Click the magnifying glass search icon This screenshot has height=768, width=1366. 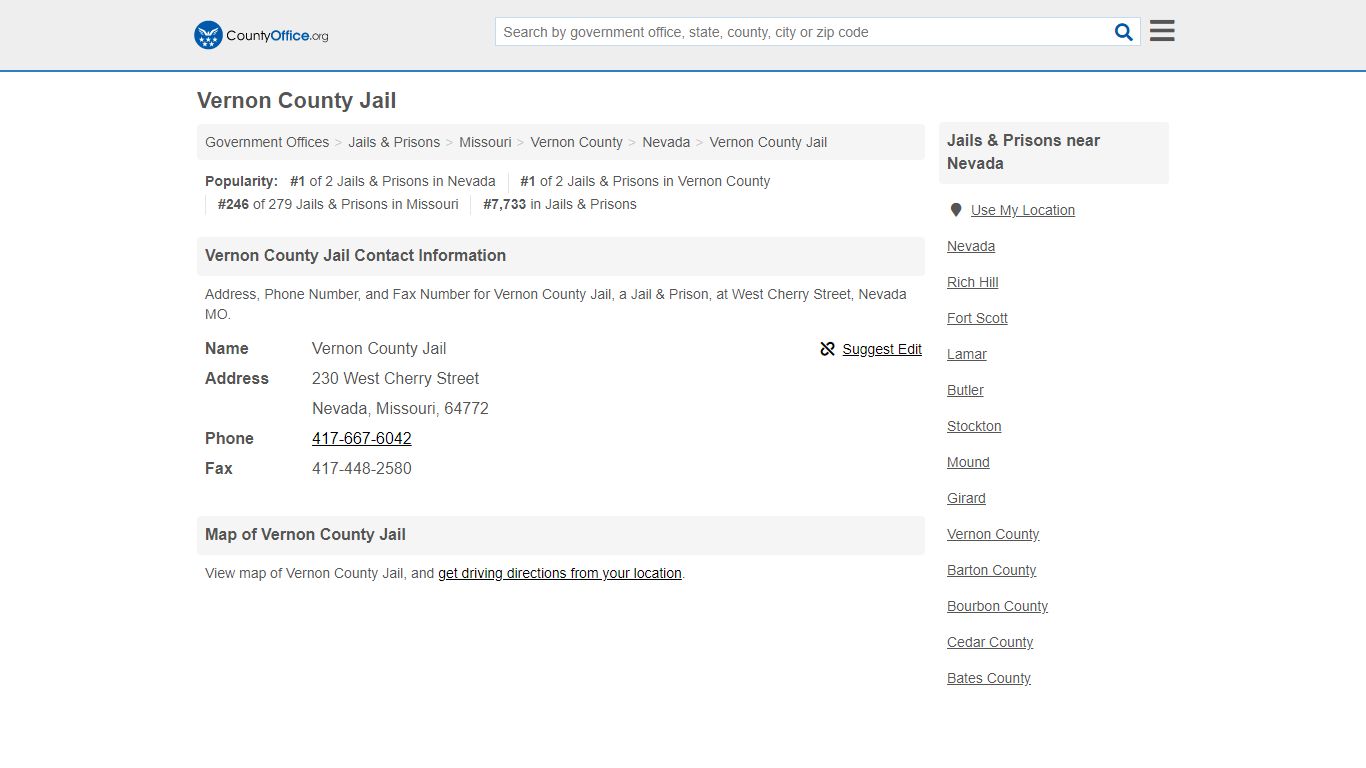tap(1124, 32)
